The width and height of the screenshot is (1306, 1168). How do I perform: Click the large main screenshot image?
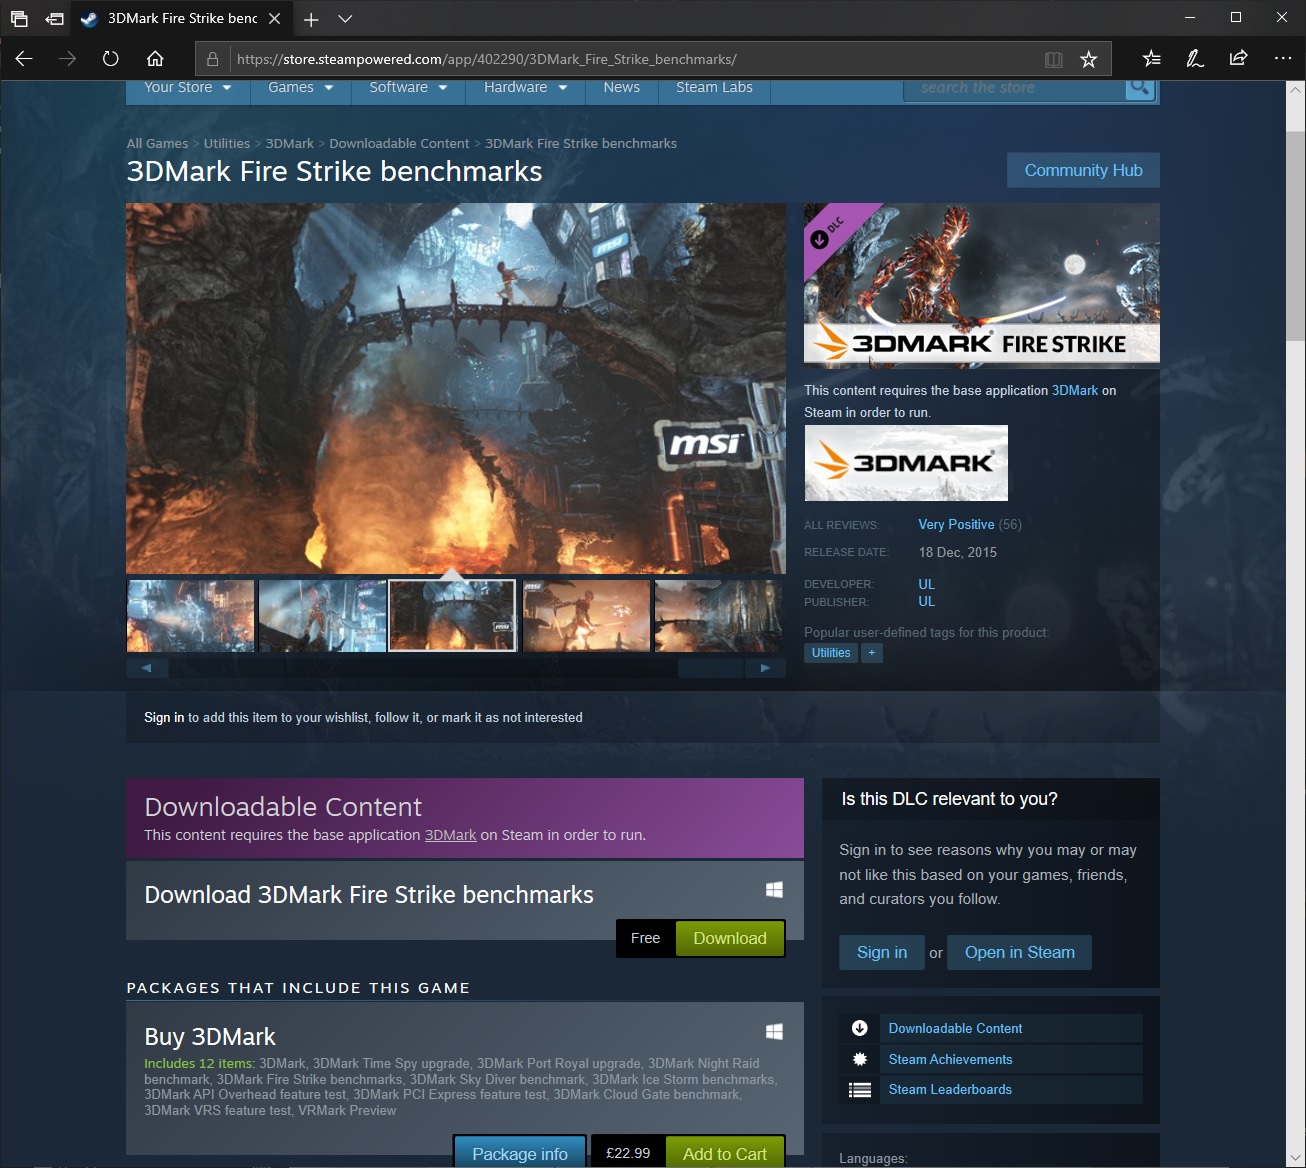(456, 389)
